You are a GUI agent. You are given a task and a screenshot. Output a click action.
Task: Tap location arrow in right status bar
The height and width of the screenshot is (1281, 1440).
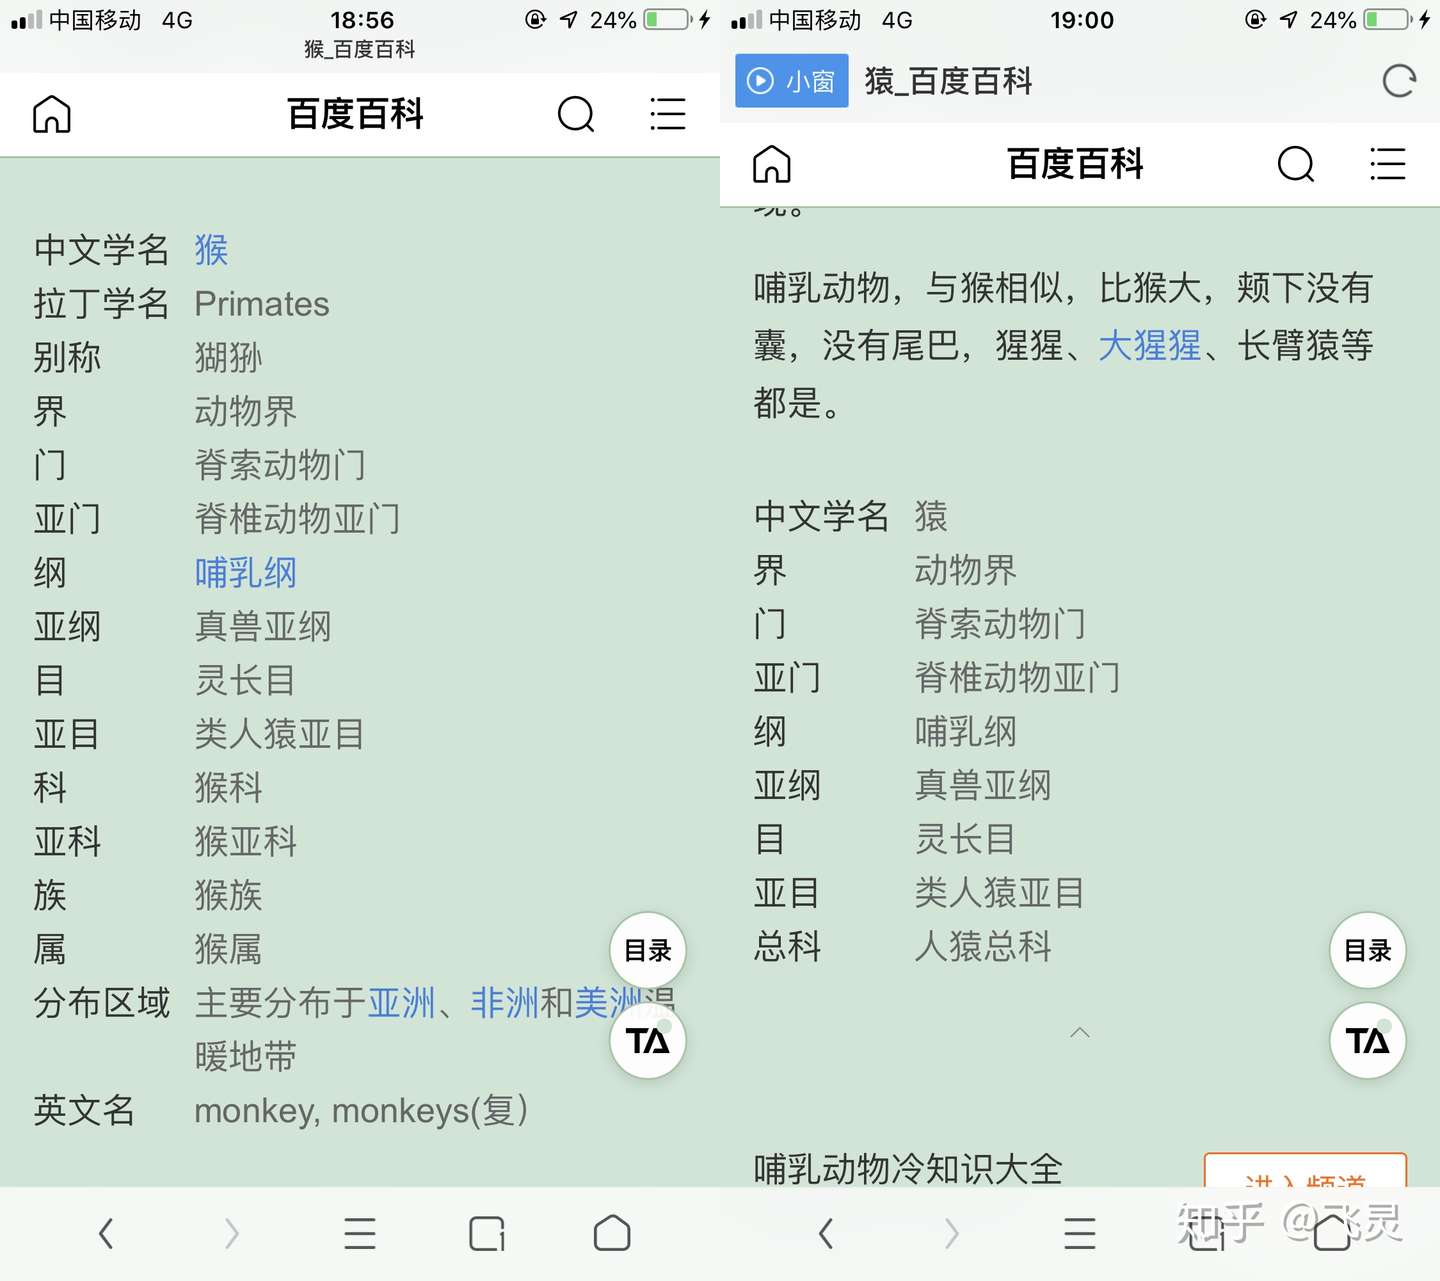point(1289,19)
